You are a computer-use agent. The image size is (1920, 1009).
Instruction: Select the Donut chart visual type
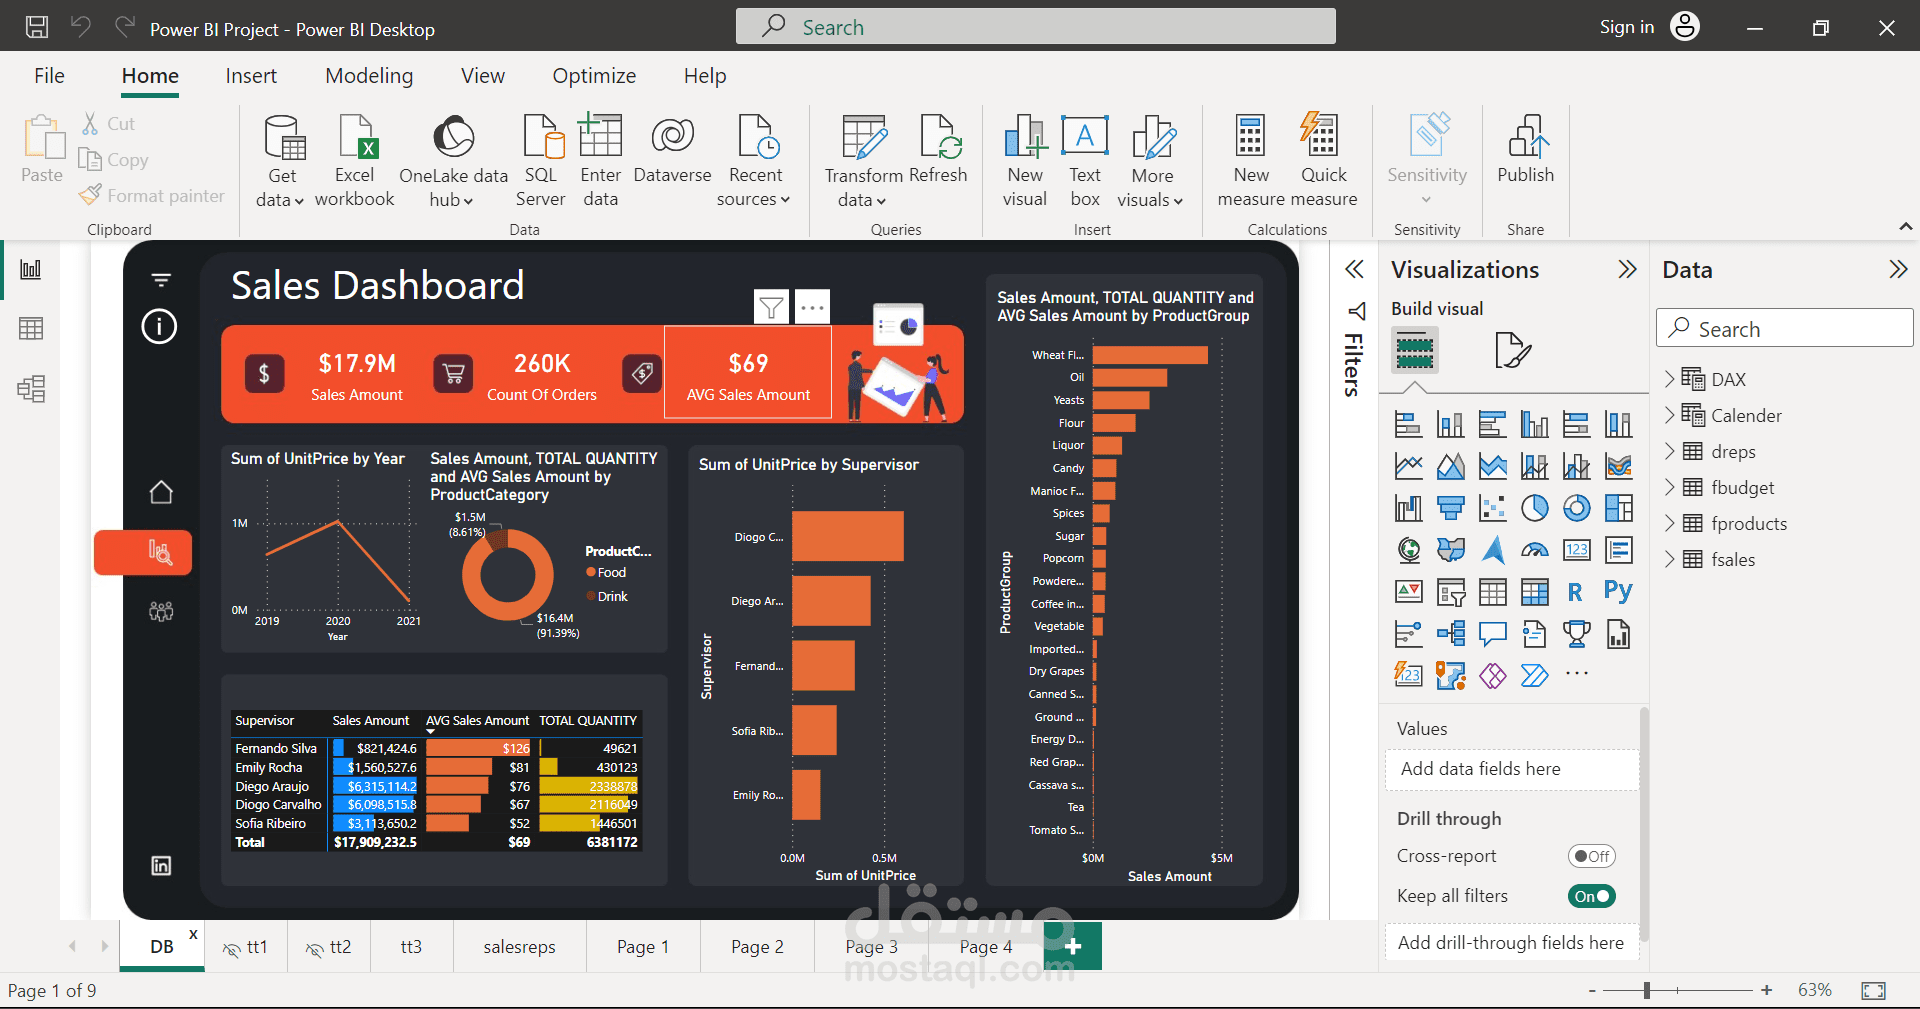coord(1577,509)
